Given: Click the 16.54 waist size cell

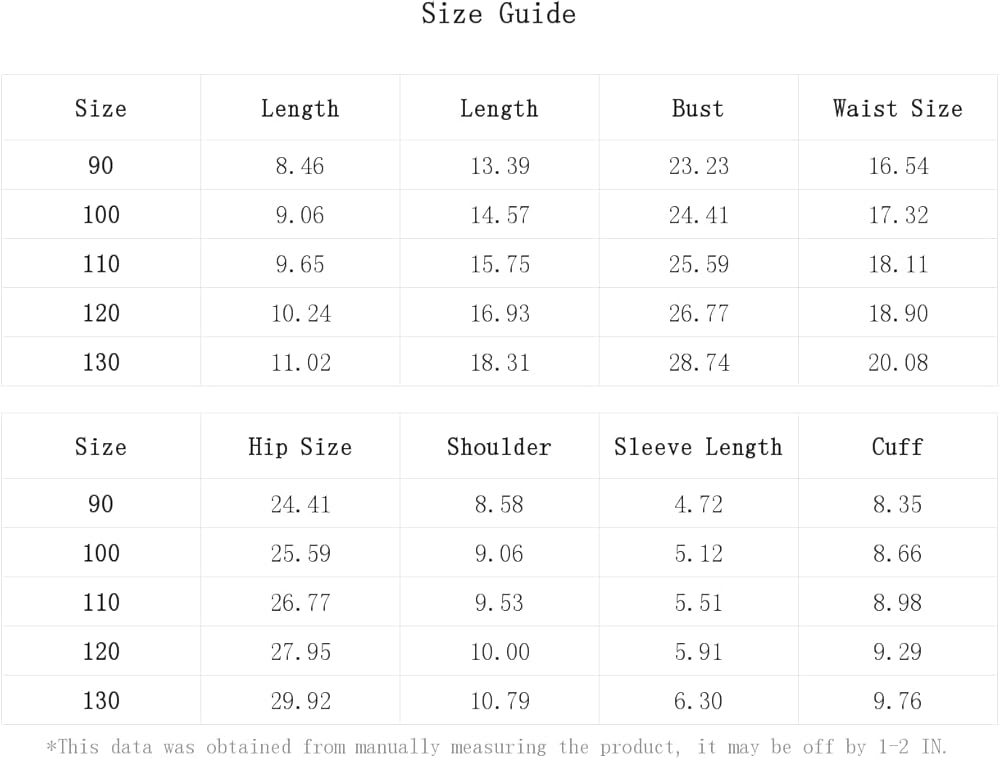Looking at the screenshot, I should tap(898, 166).
